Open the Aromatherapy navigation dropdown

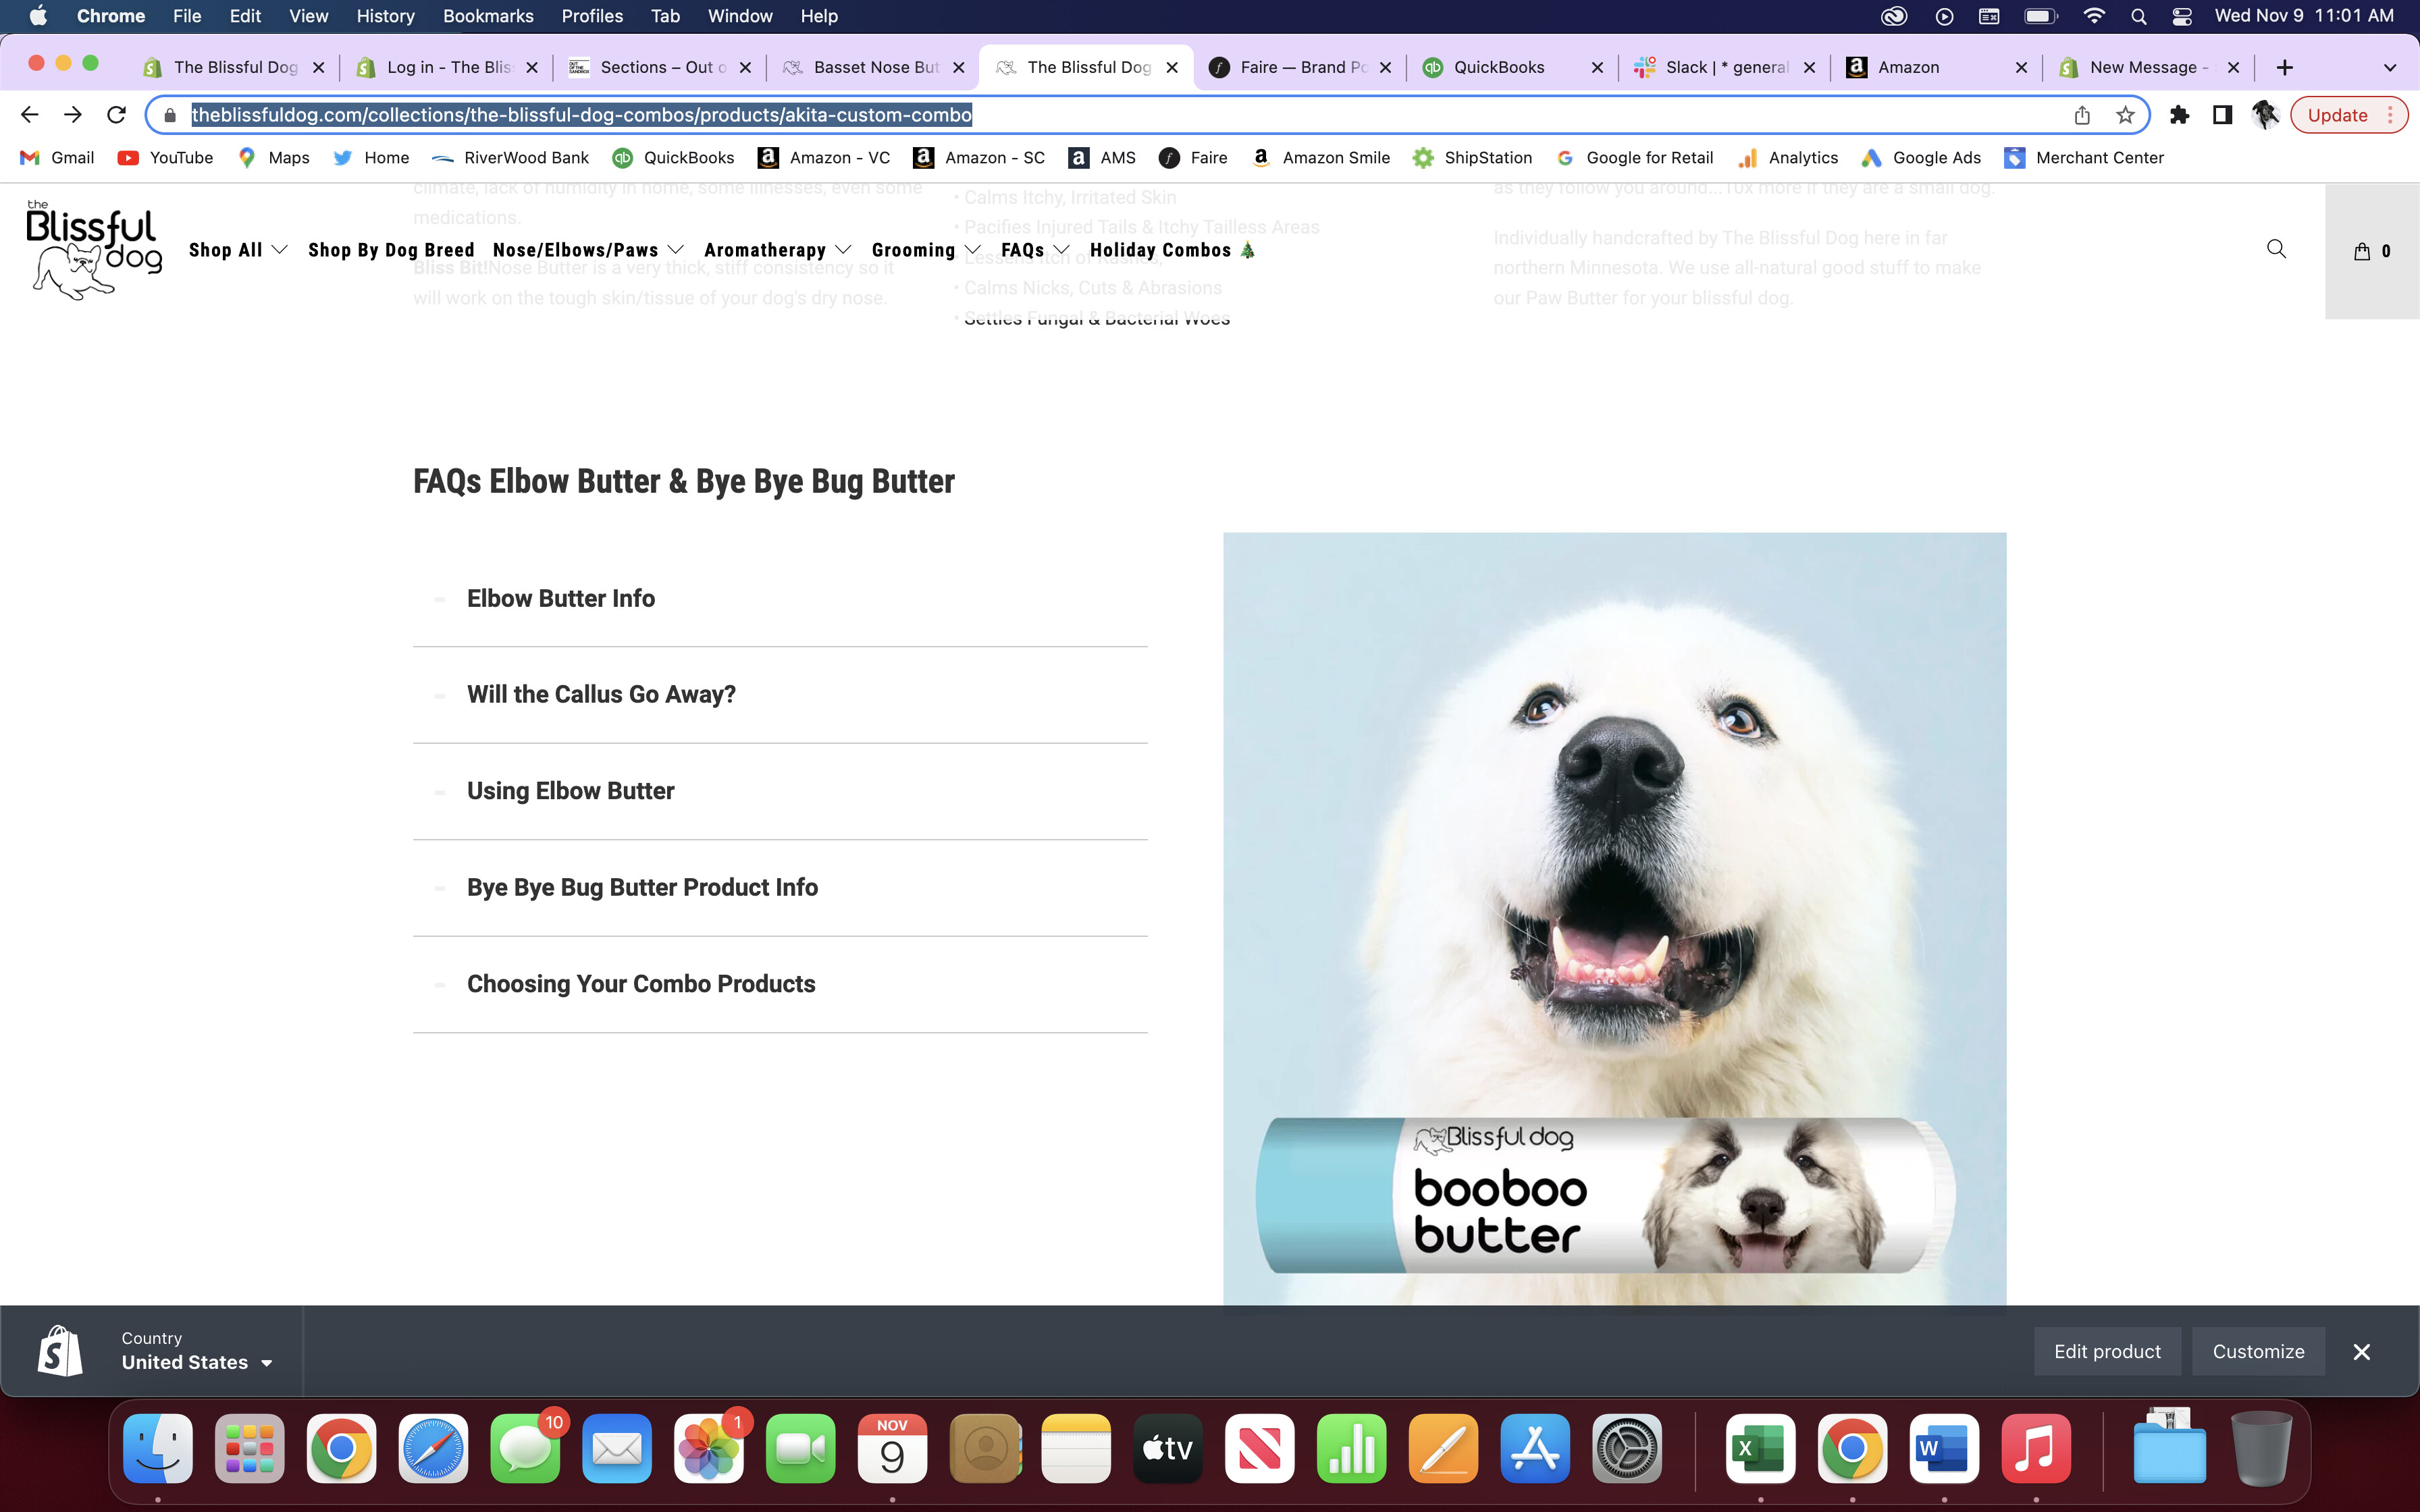(x=777, y=250)
